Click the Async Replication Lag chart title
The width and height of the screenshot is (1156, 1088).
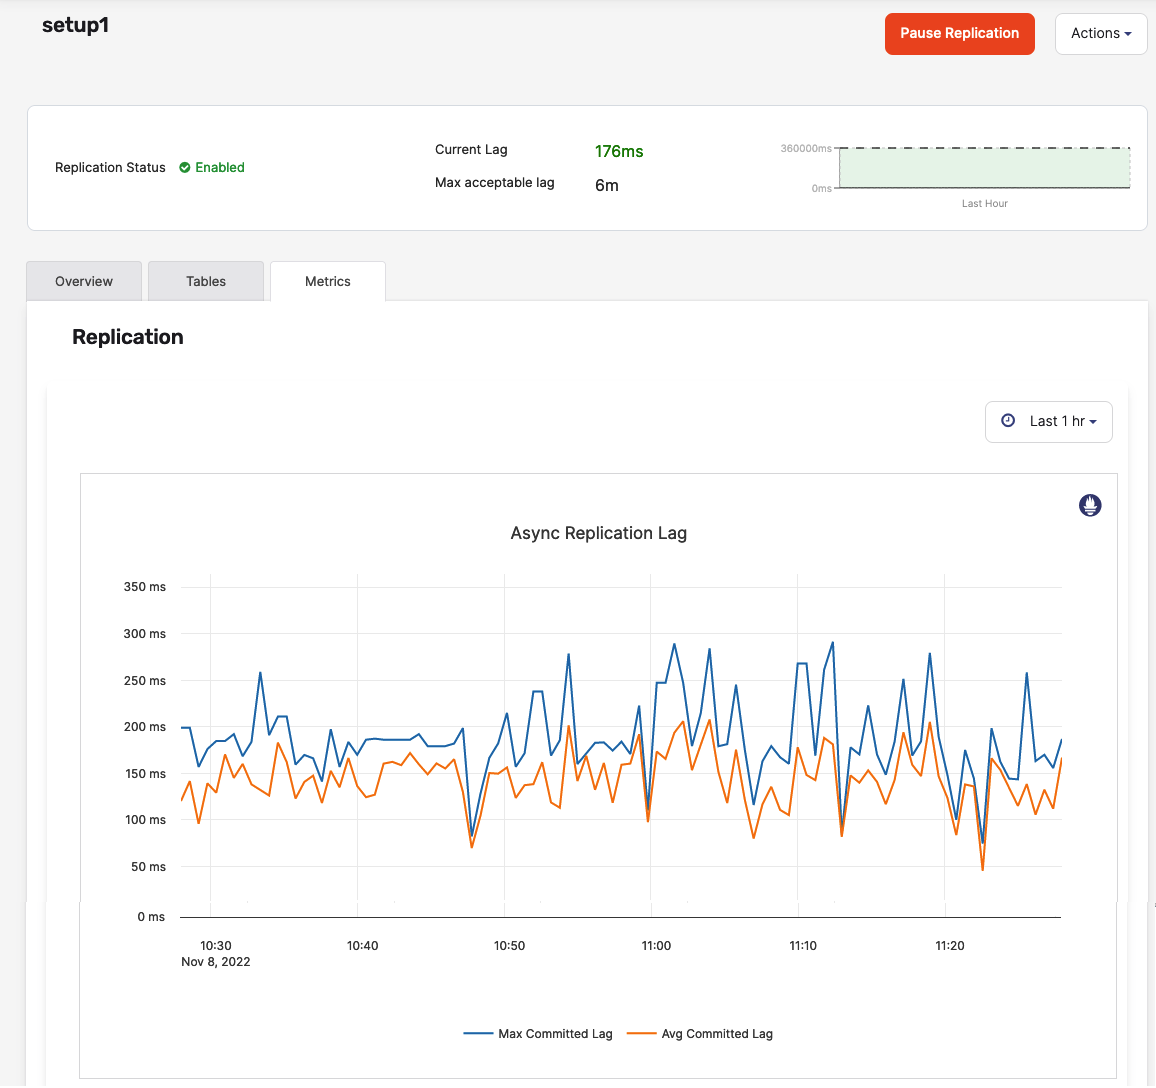click(x=598, y=533)
